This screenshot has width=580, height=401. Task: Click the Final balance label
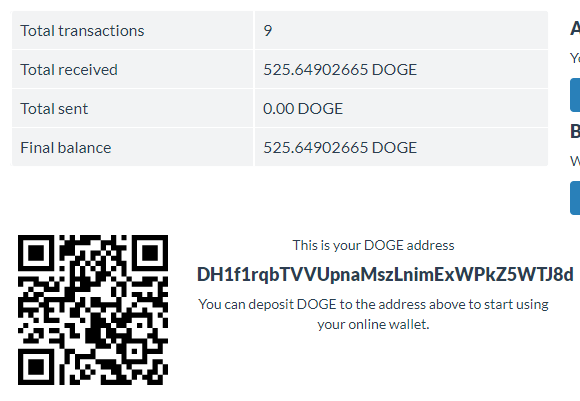[65, 148]
